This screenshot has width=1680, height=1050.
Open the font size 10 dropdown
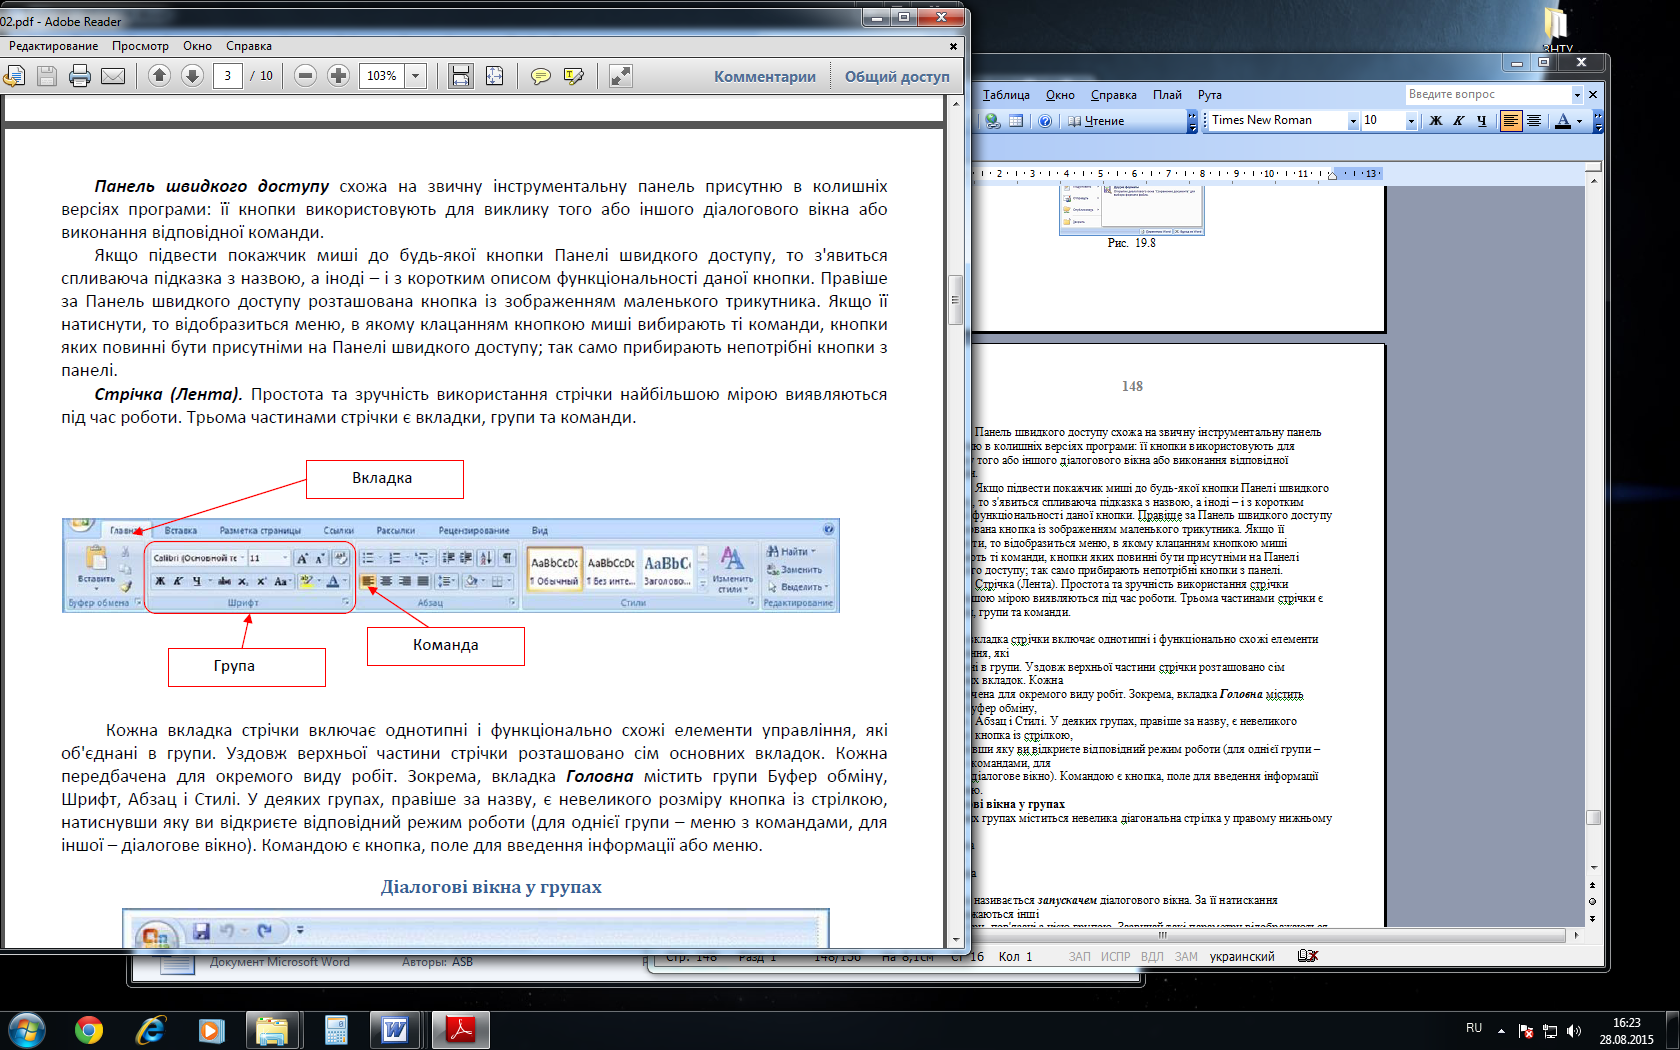click(1411, 121)
